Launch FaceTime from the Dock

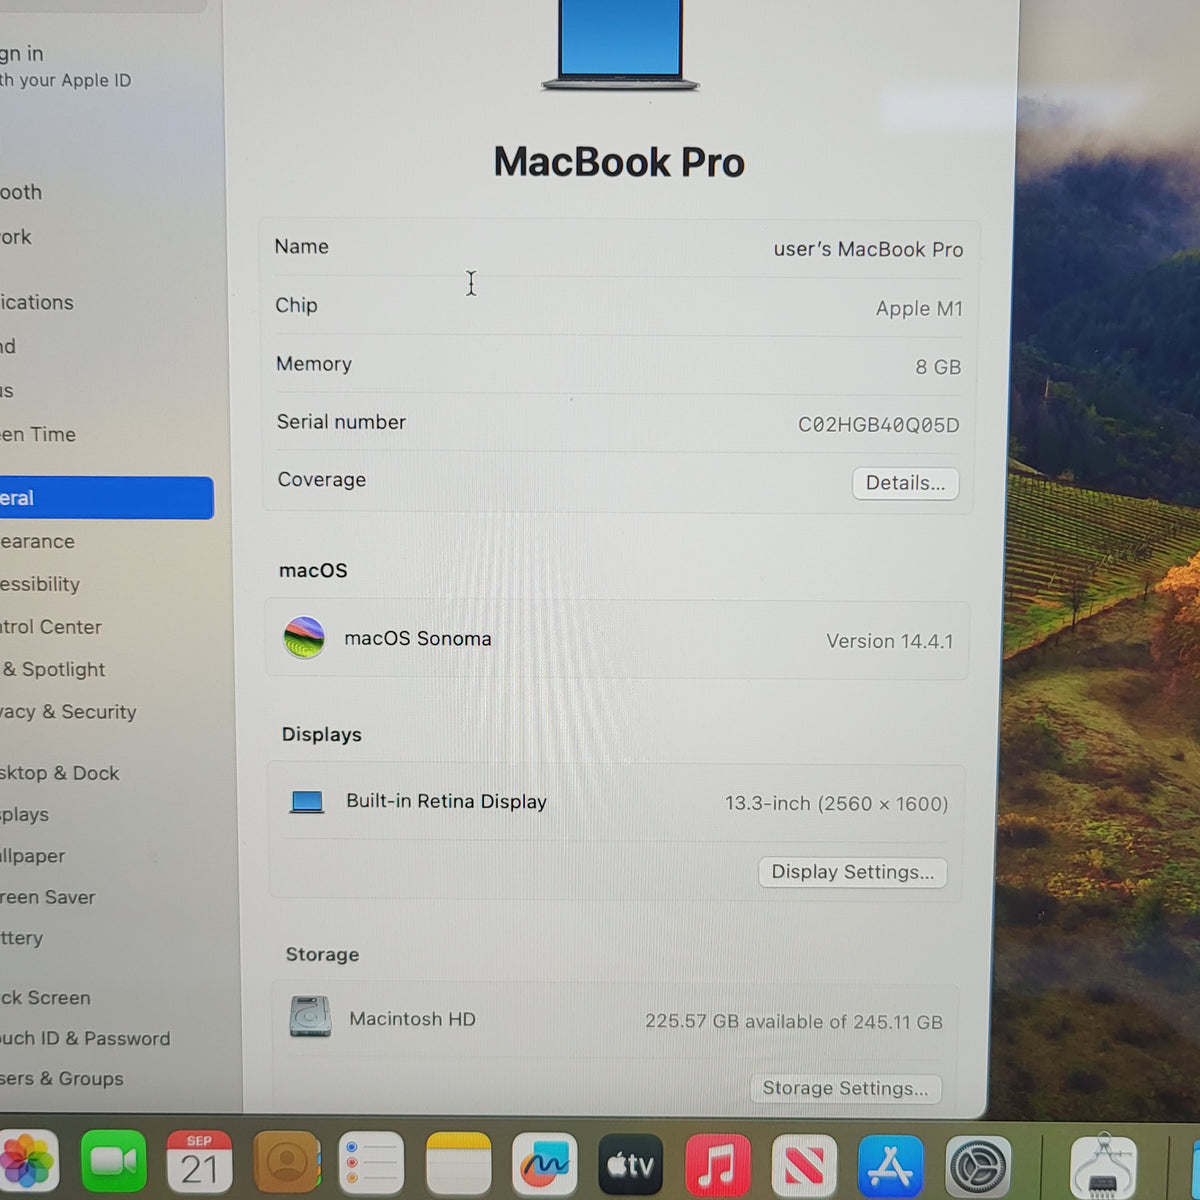113,1161
